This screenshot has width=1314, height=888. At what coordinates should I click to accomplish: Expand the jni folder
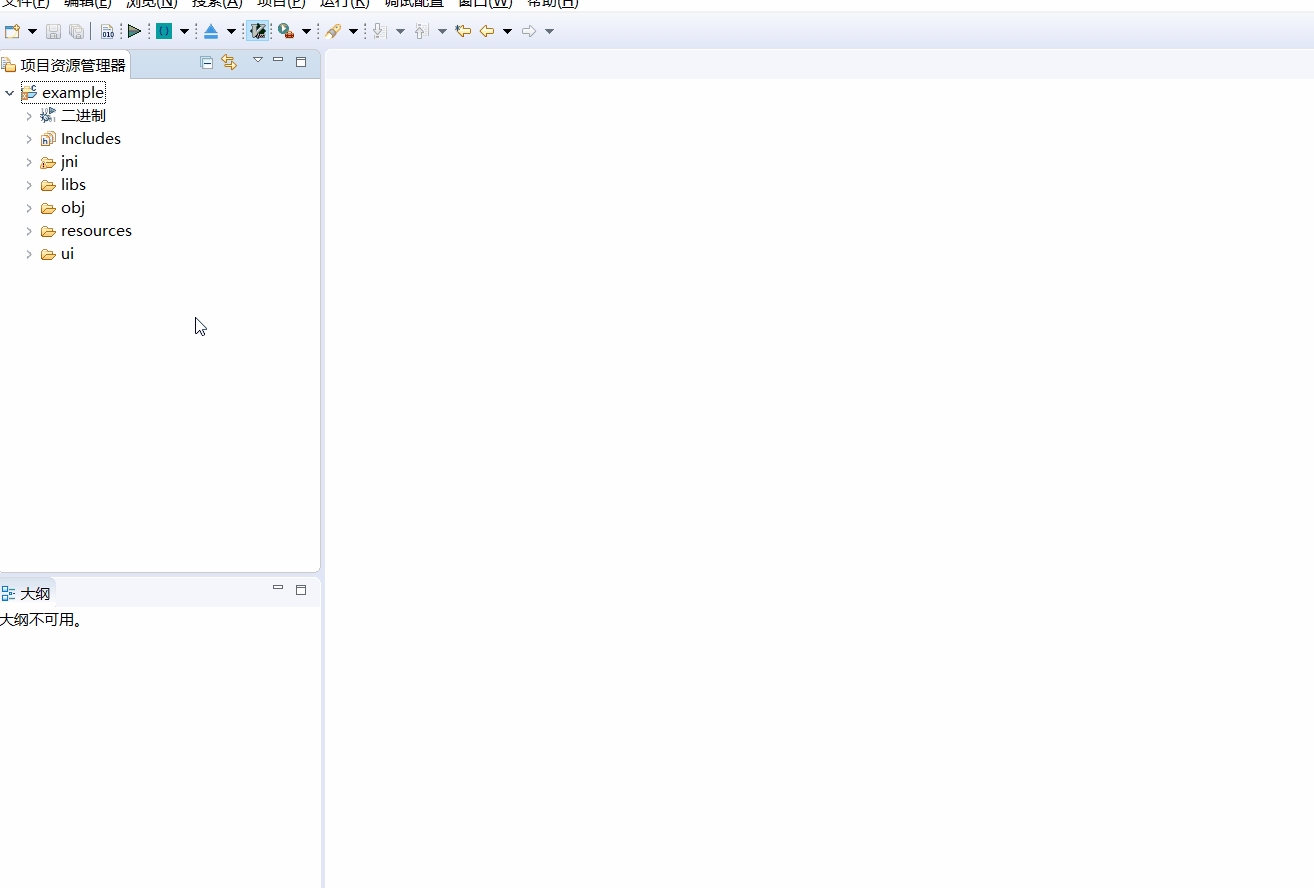(x=29, y=162)
